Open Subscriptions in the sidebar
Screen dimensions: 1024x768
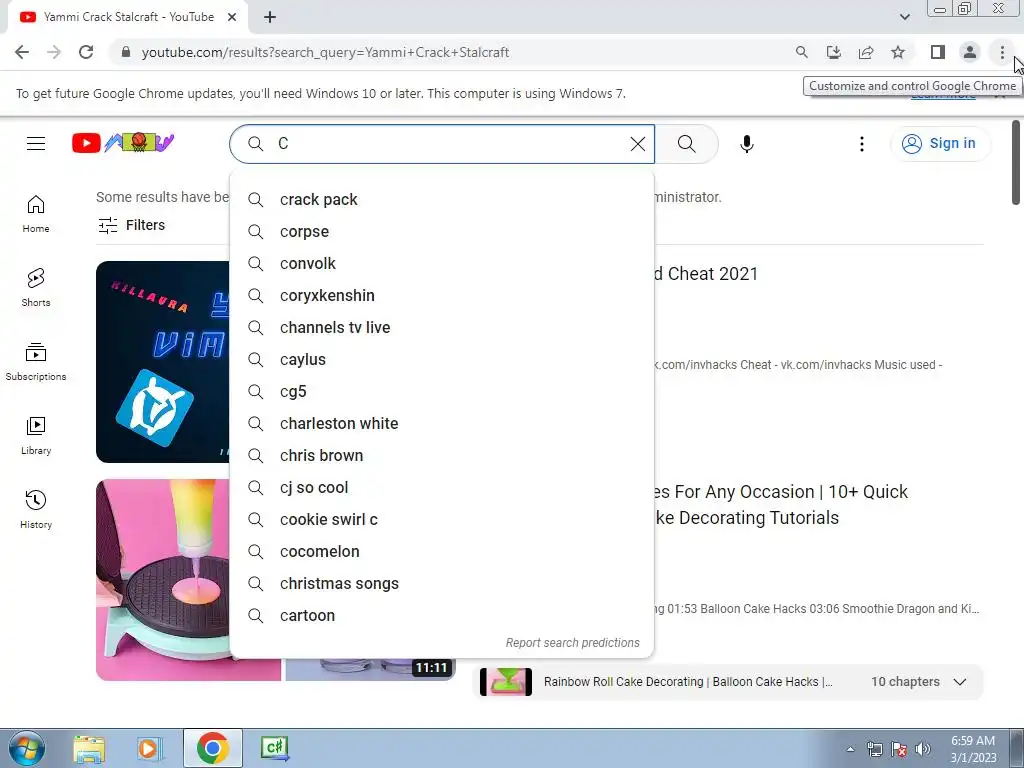[36, 362]
